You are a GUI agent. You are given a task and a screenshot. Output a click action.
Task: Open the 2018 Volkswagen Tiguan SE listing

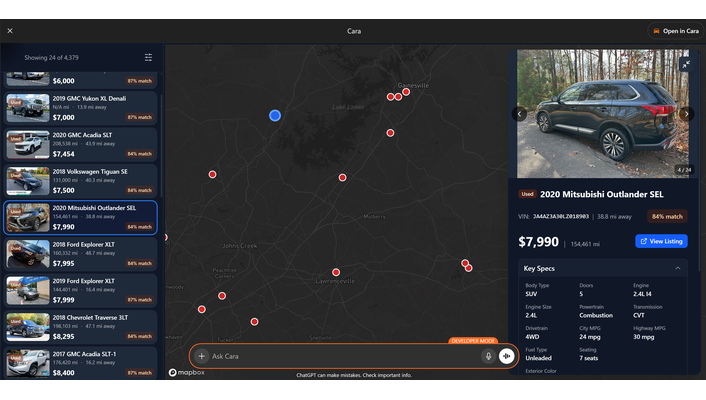click(81, 181)
